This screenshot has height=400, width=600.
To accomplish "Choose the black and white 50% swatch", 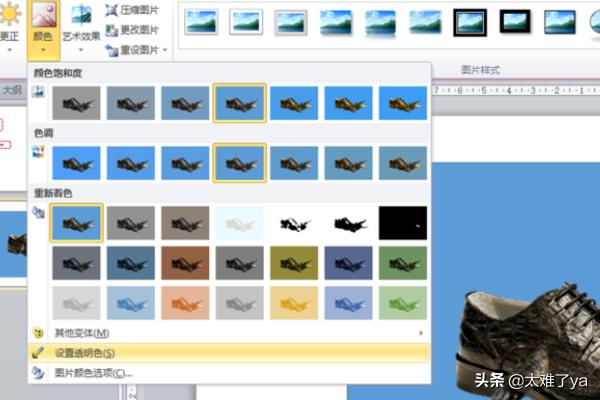I will click(x=348, y=223).
